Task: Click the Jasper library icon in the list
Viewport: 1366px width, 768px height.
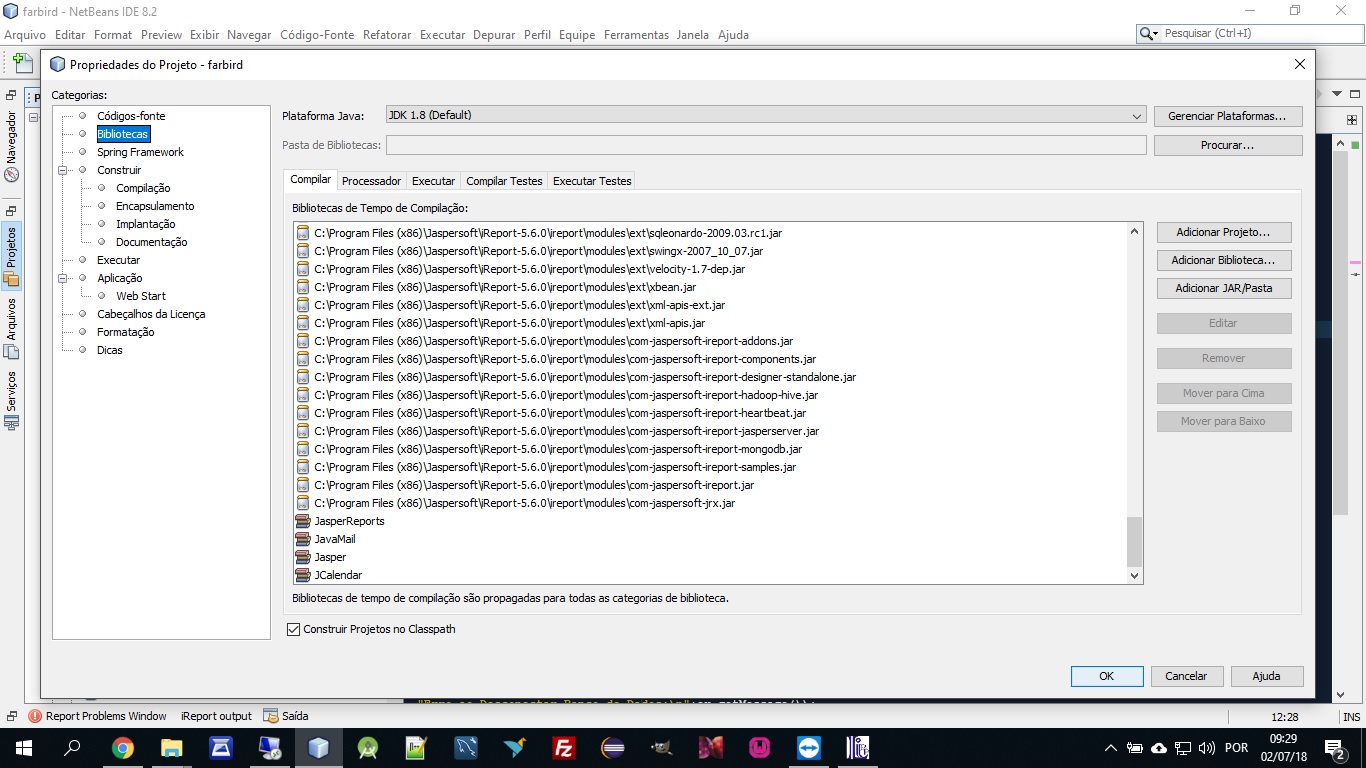Action: 303,557
